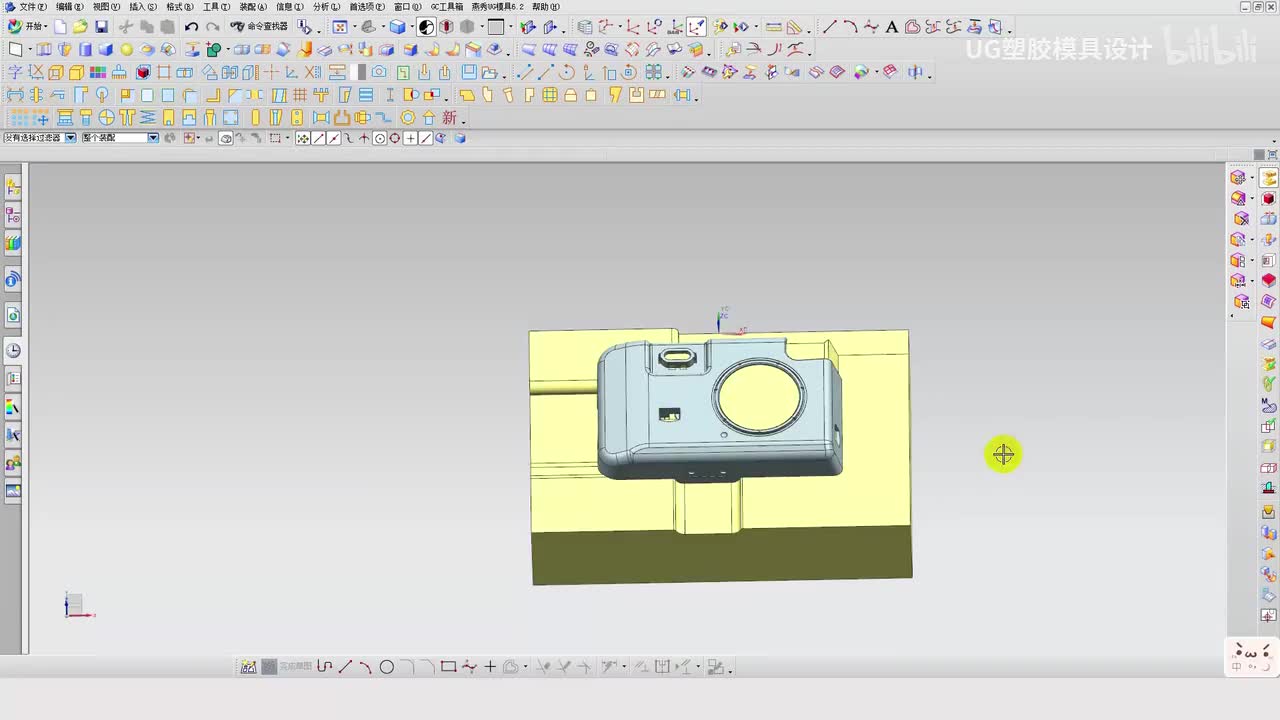The height and width of the screenshot is (720, 1280).
Task: Toggle the Arc Center snap option
Action: (380, 138)
